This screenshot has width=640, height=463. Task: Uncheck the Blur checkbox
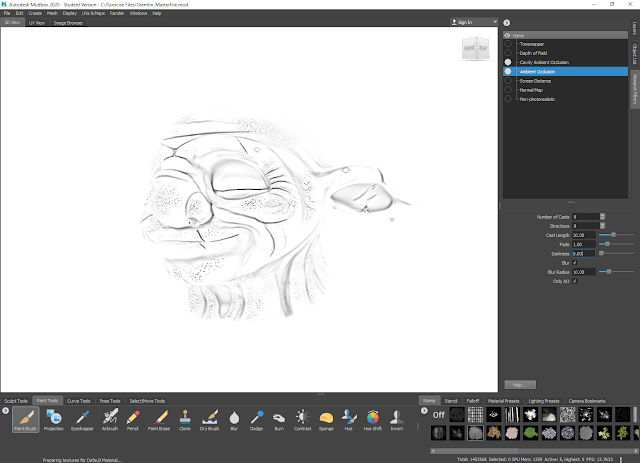click(x=575, y=263)
